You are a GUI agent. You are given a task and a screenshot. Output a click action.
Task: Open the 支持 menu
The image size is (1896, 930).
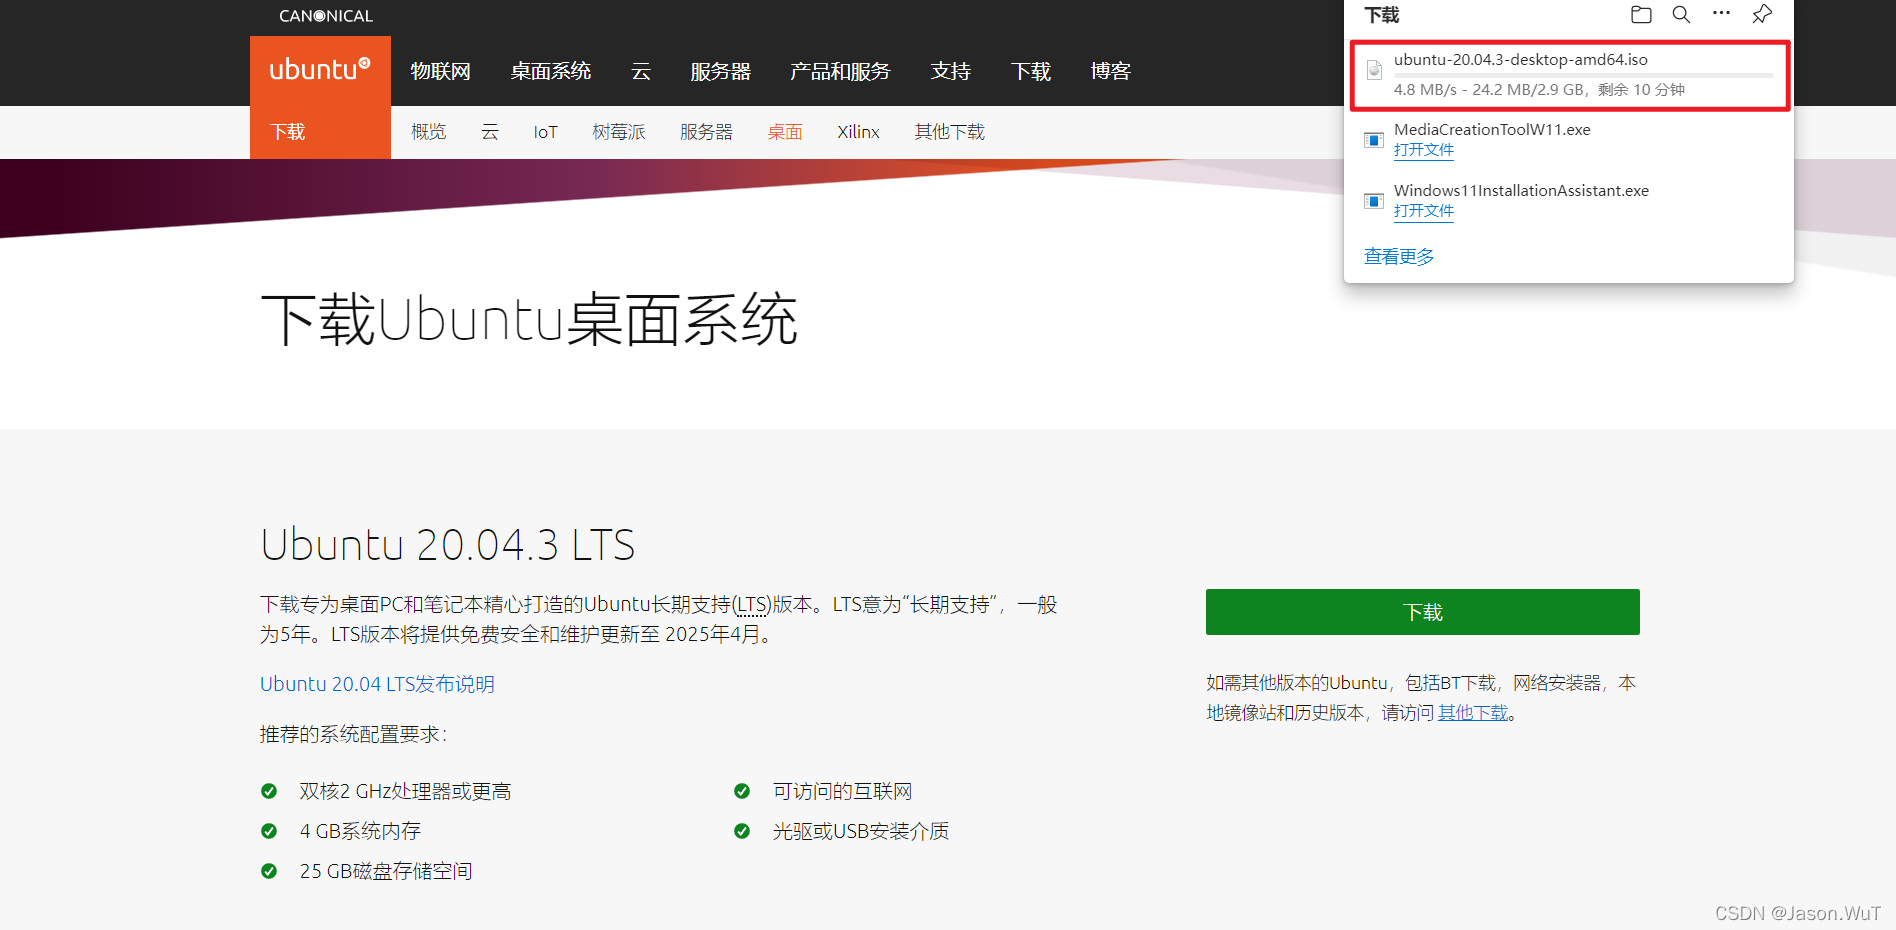click(x=951, y=71)
